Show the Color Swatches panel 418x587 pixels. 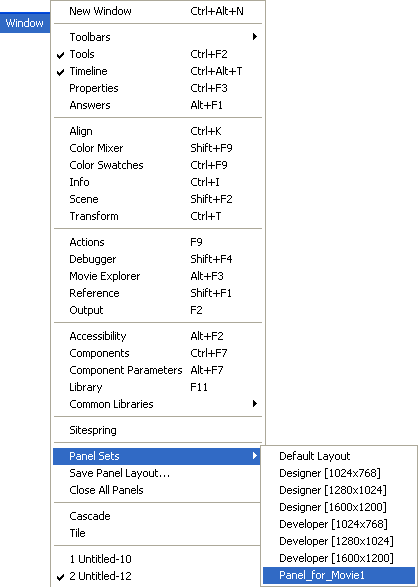157,165
